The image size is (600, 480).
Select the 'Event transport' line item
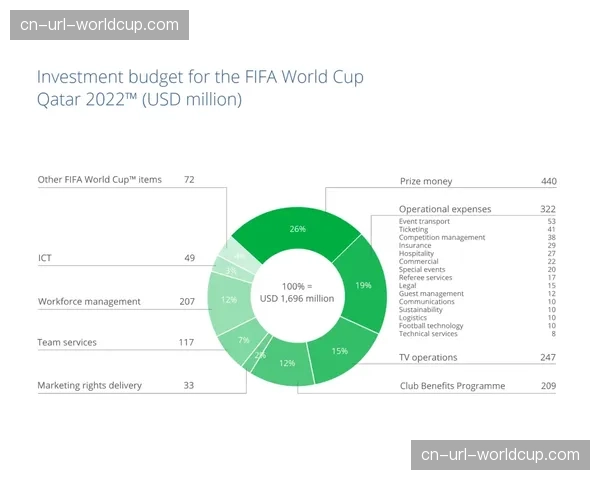click(424, 221)
